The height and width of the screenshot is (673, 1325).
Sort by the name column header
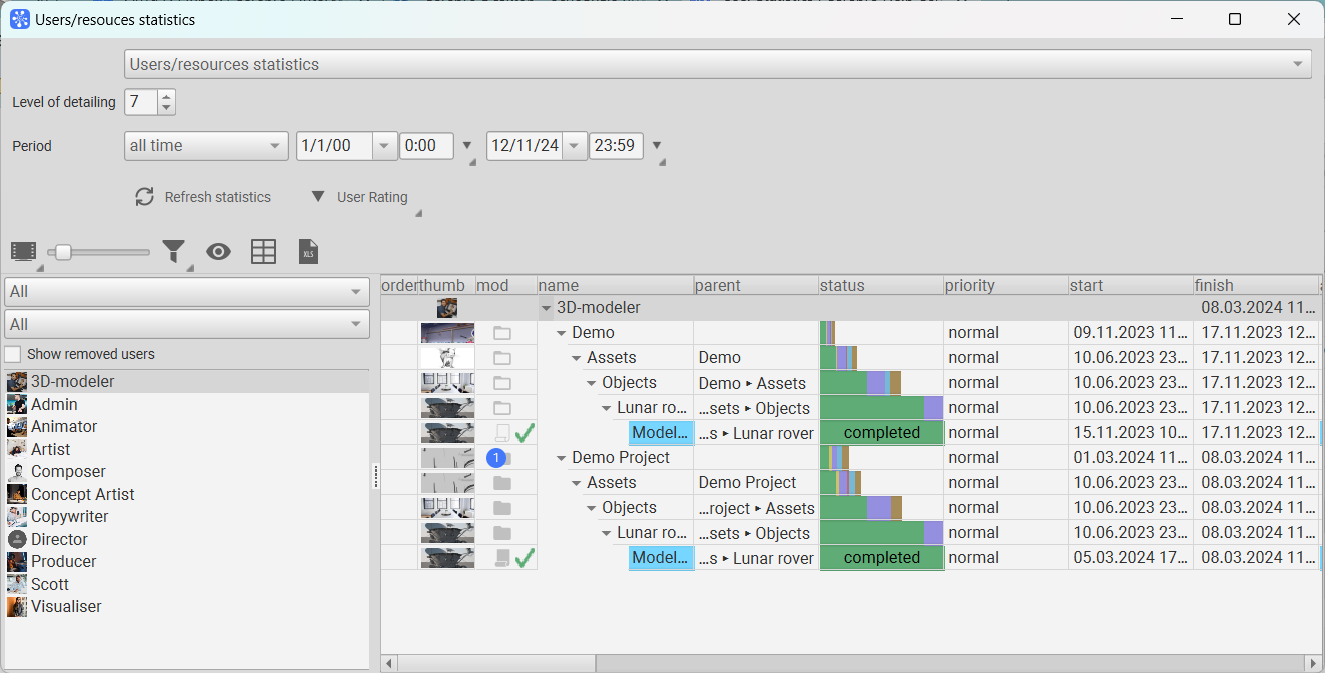click(616, 285)
